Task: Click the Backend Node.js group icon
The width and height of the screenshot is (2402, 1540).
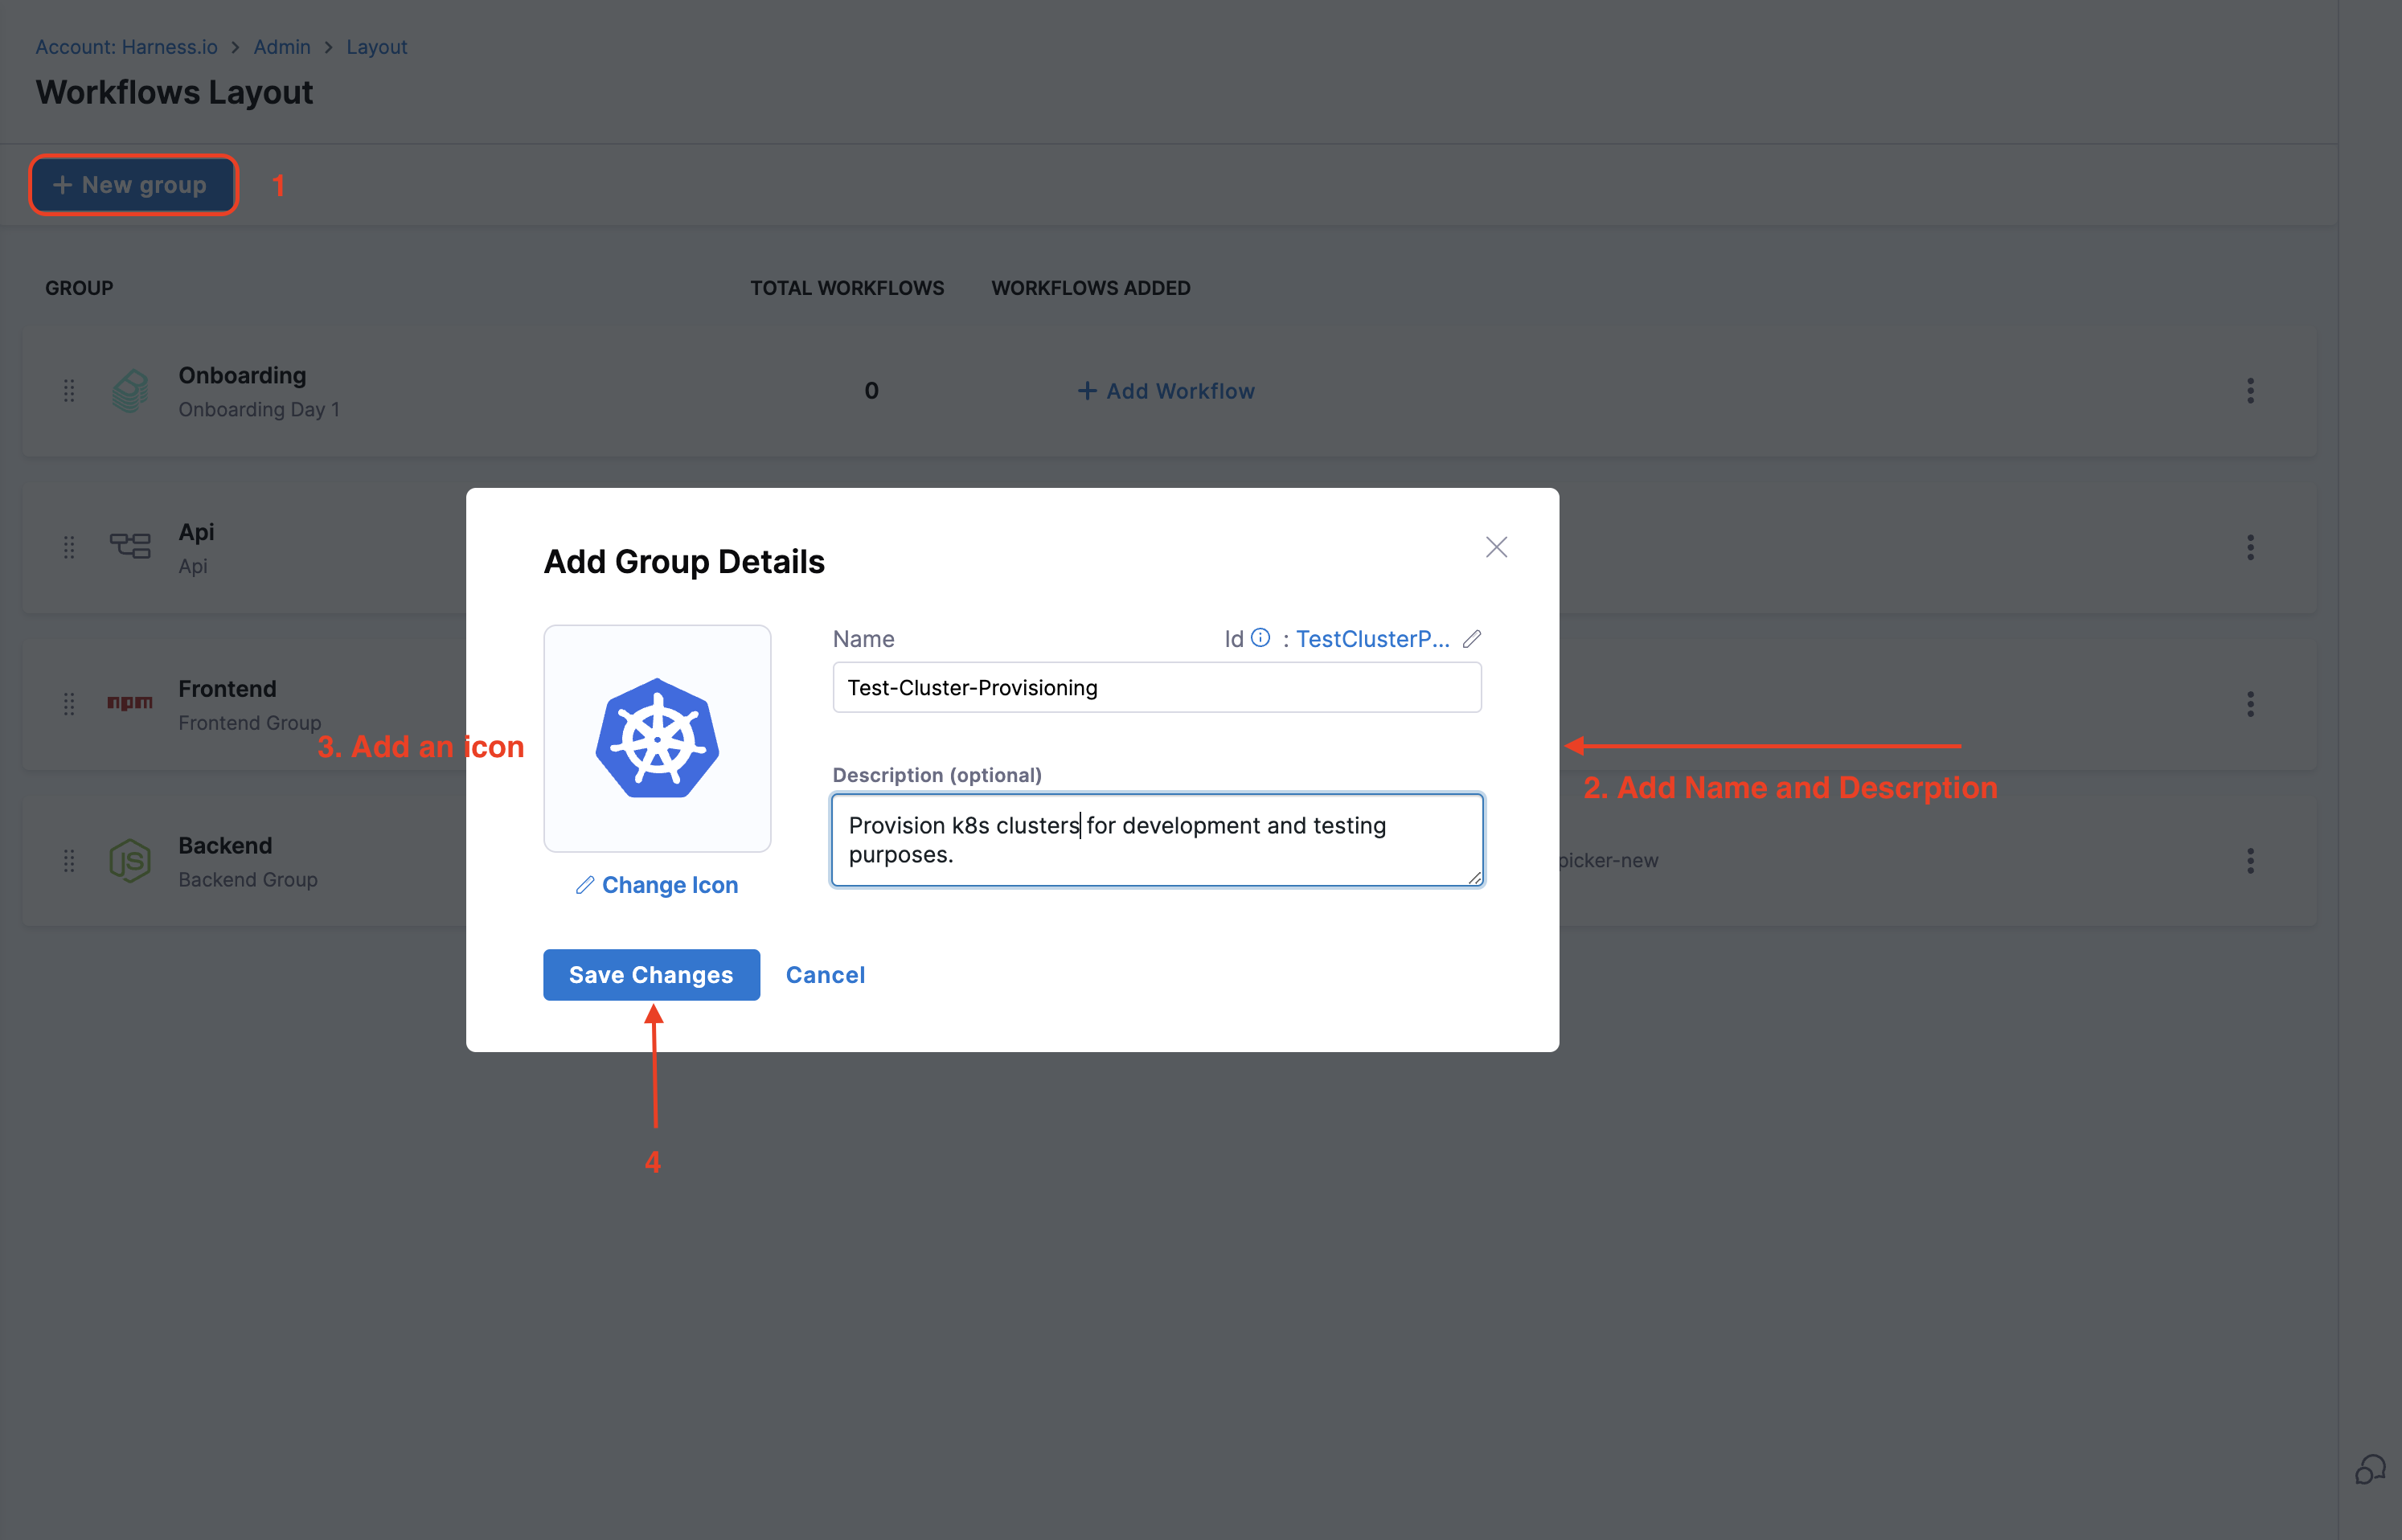Action: click(x=130, y=861)
